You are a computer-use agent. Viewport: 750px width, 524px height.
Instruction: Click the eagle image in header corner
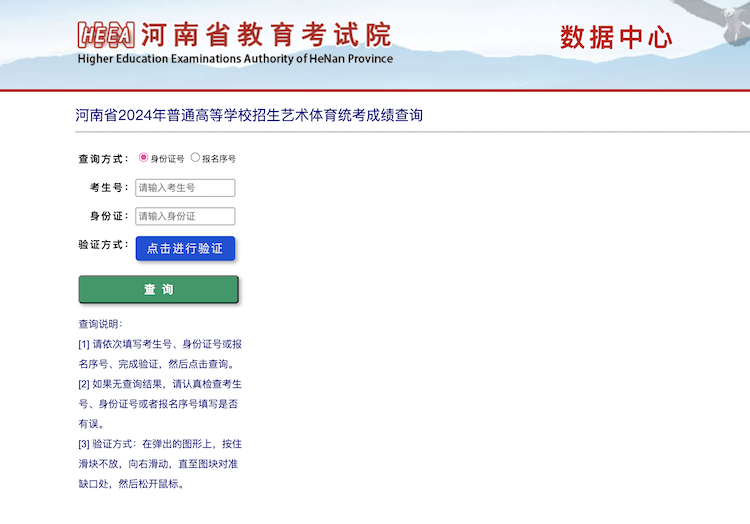tap(719, 20)
